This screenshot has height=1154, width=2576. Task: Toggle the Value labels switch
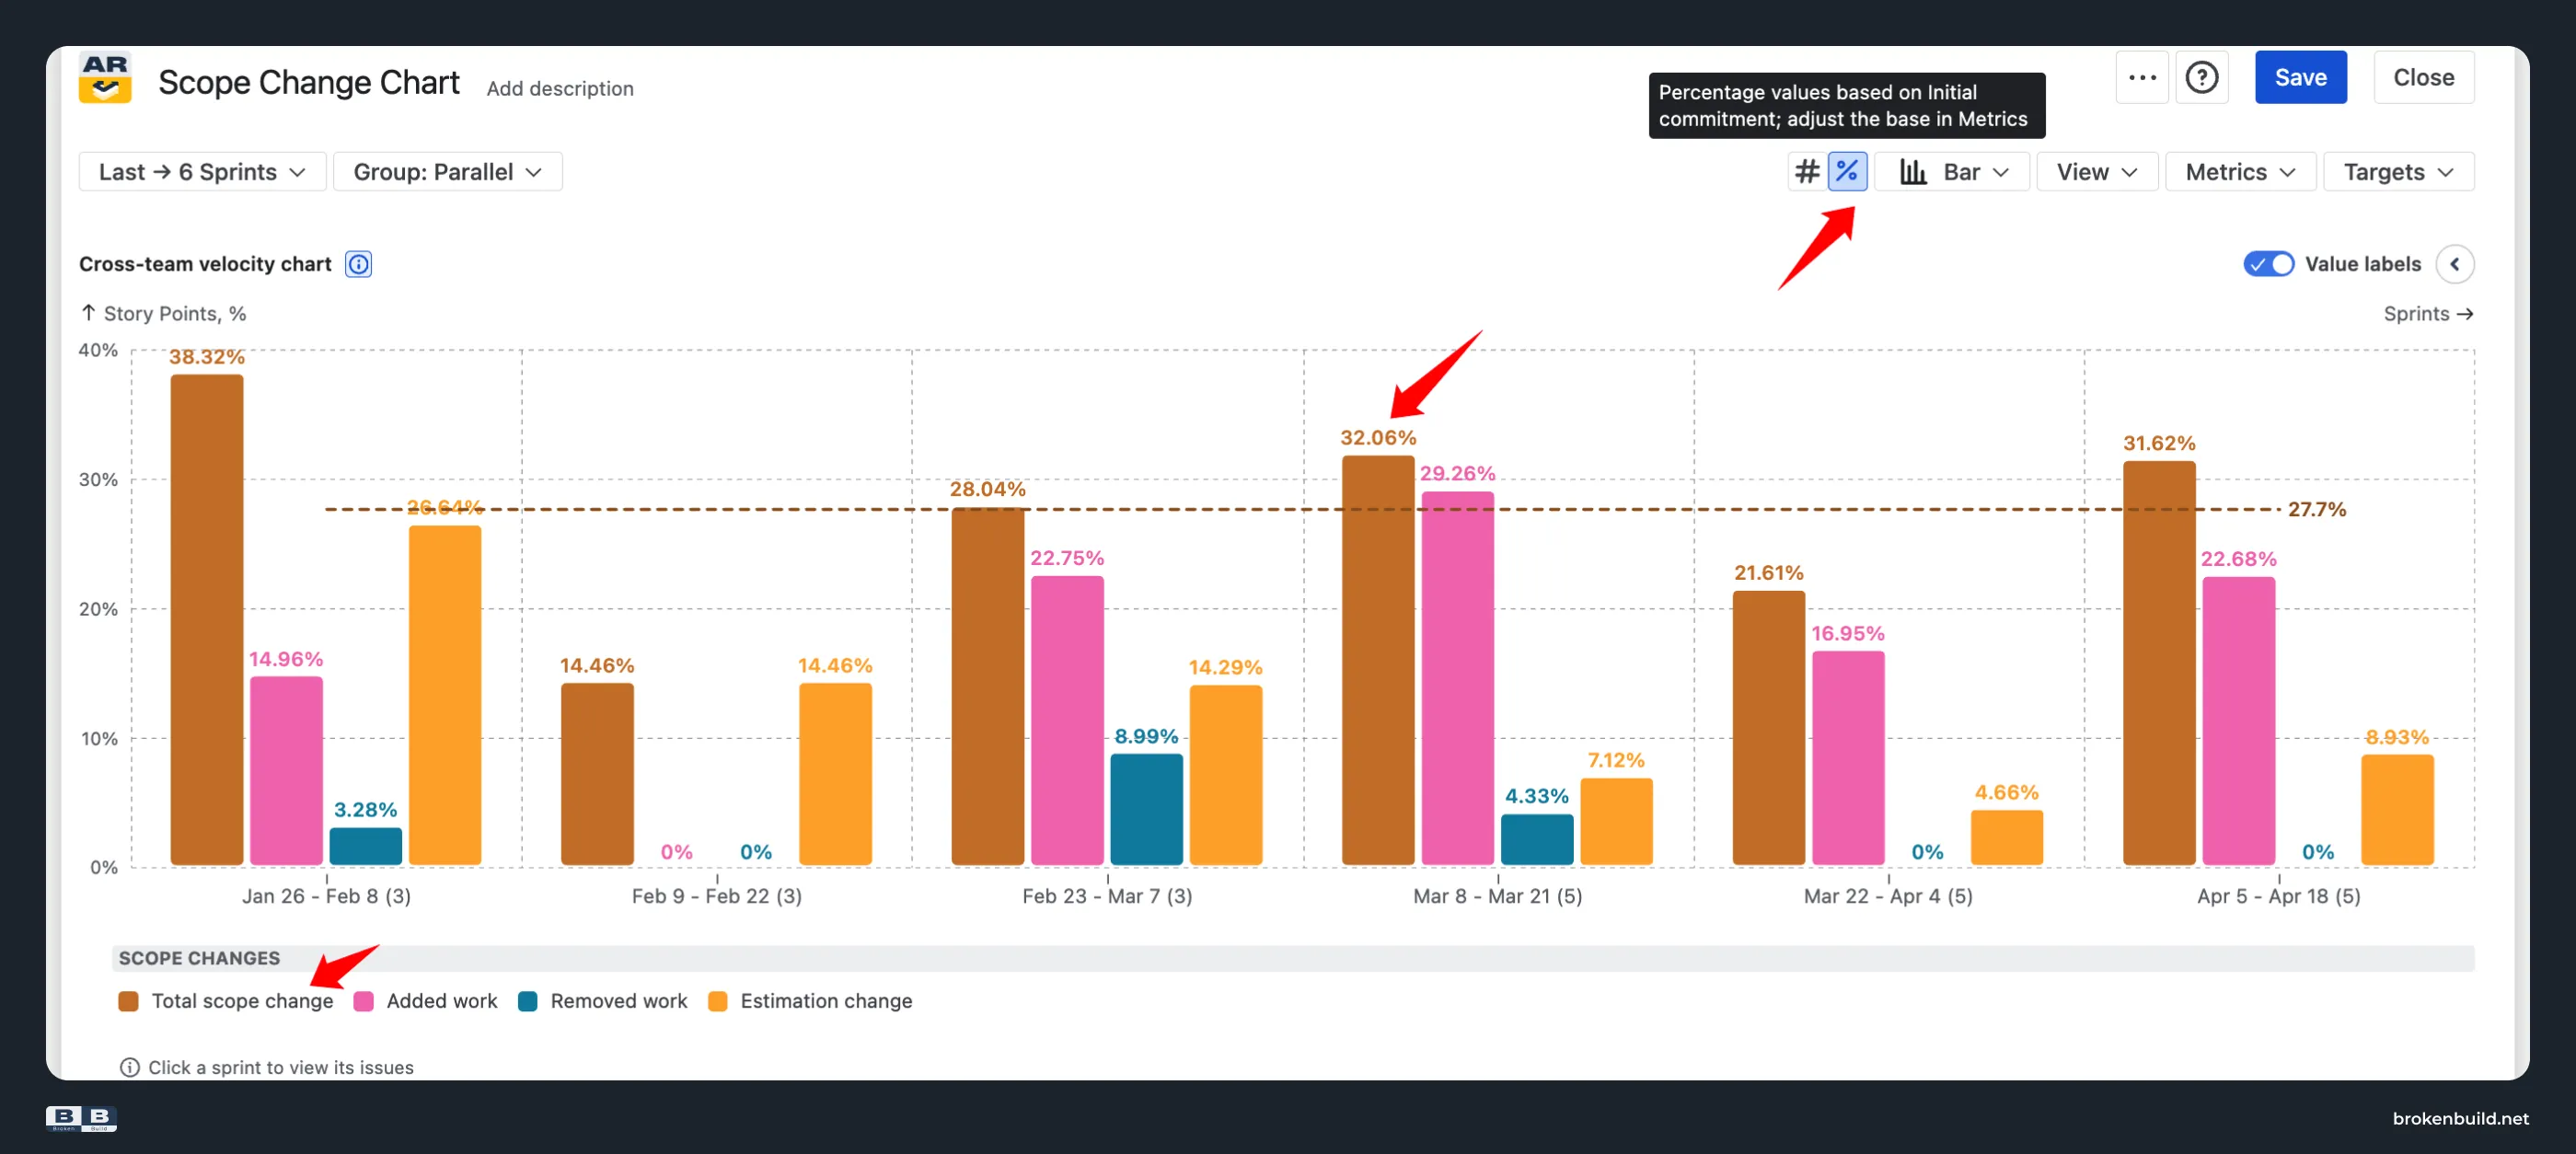coord(2268,264)
